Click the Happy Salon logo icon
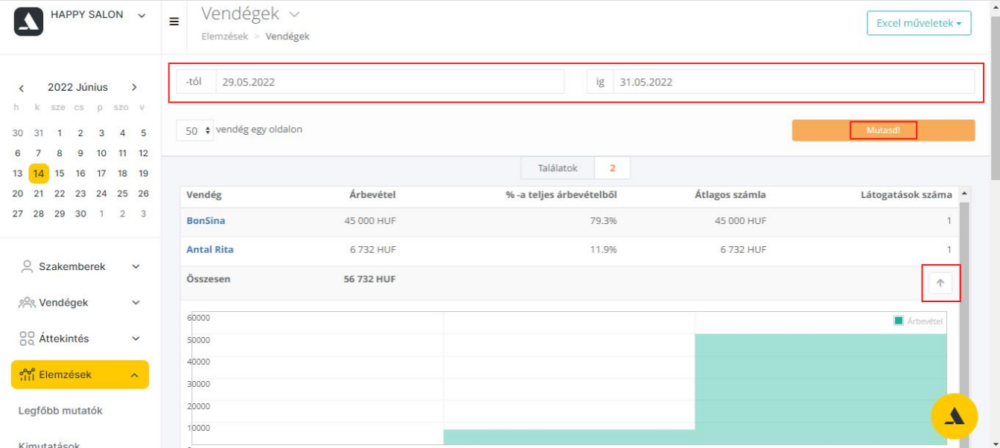Image resolution: width=1000 pixels, height=448 pixels. click(29, 21)
